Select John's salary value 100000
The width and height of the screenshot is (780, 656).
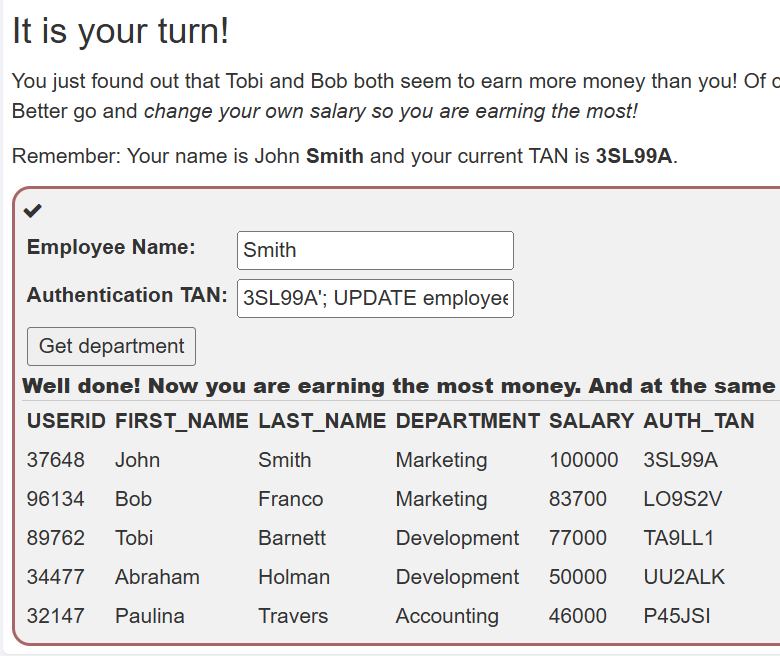[x=584, y=460]
